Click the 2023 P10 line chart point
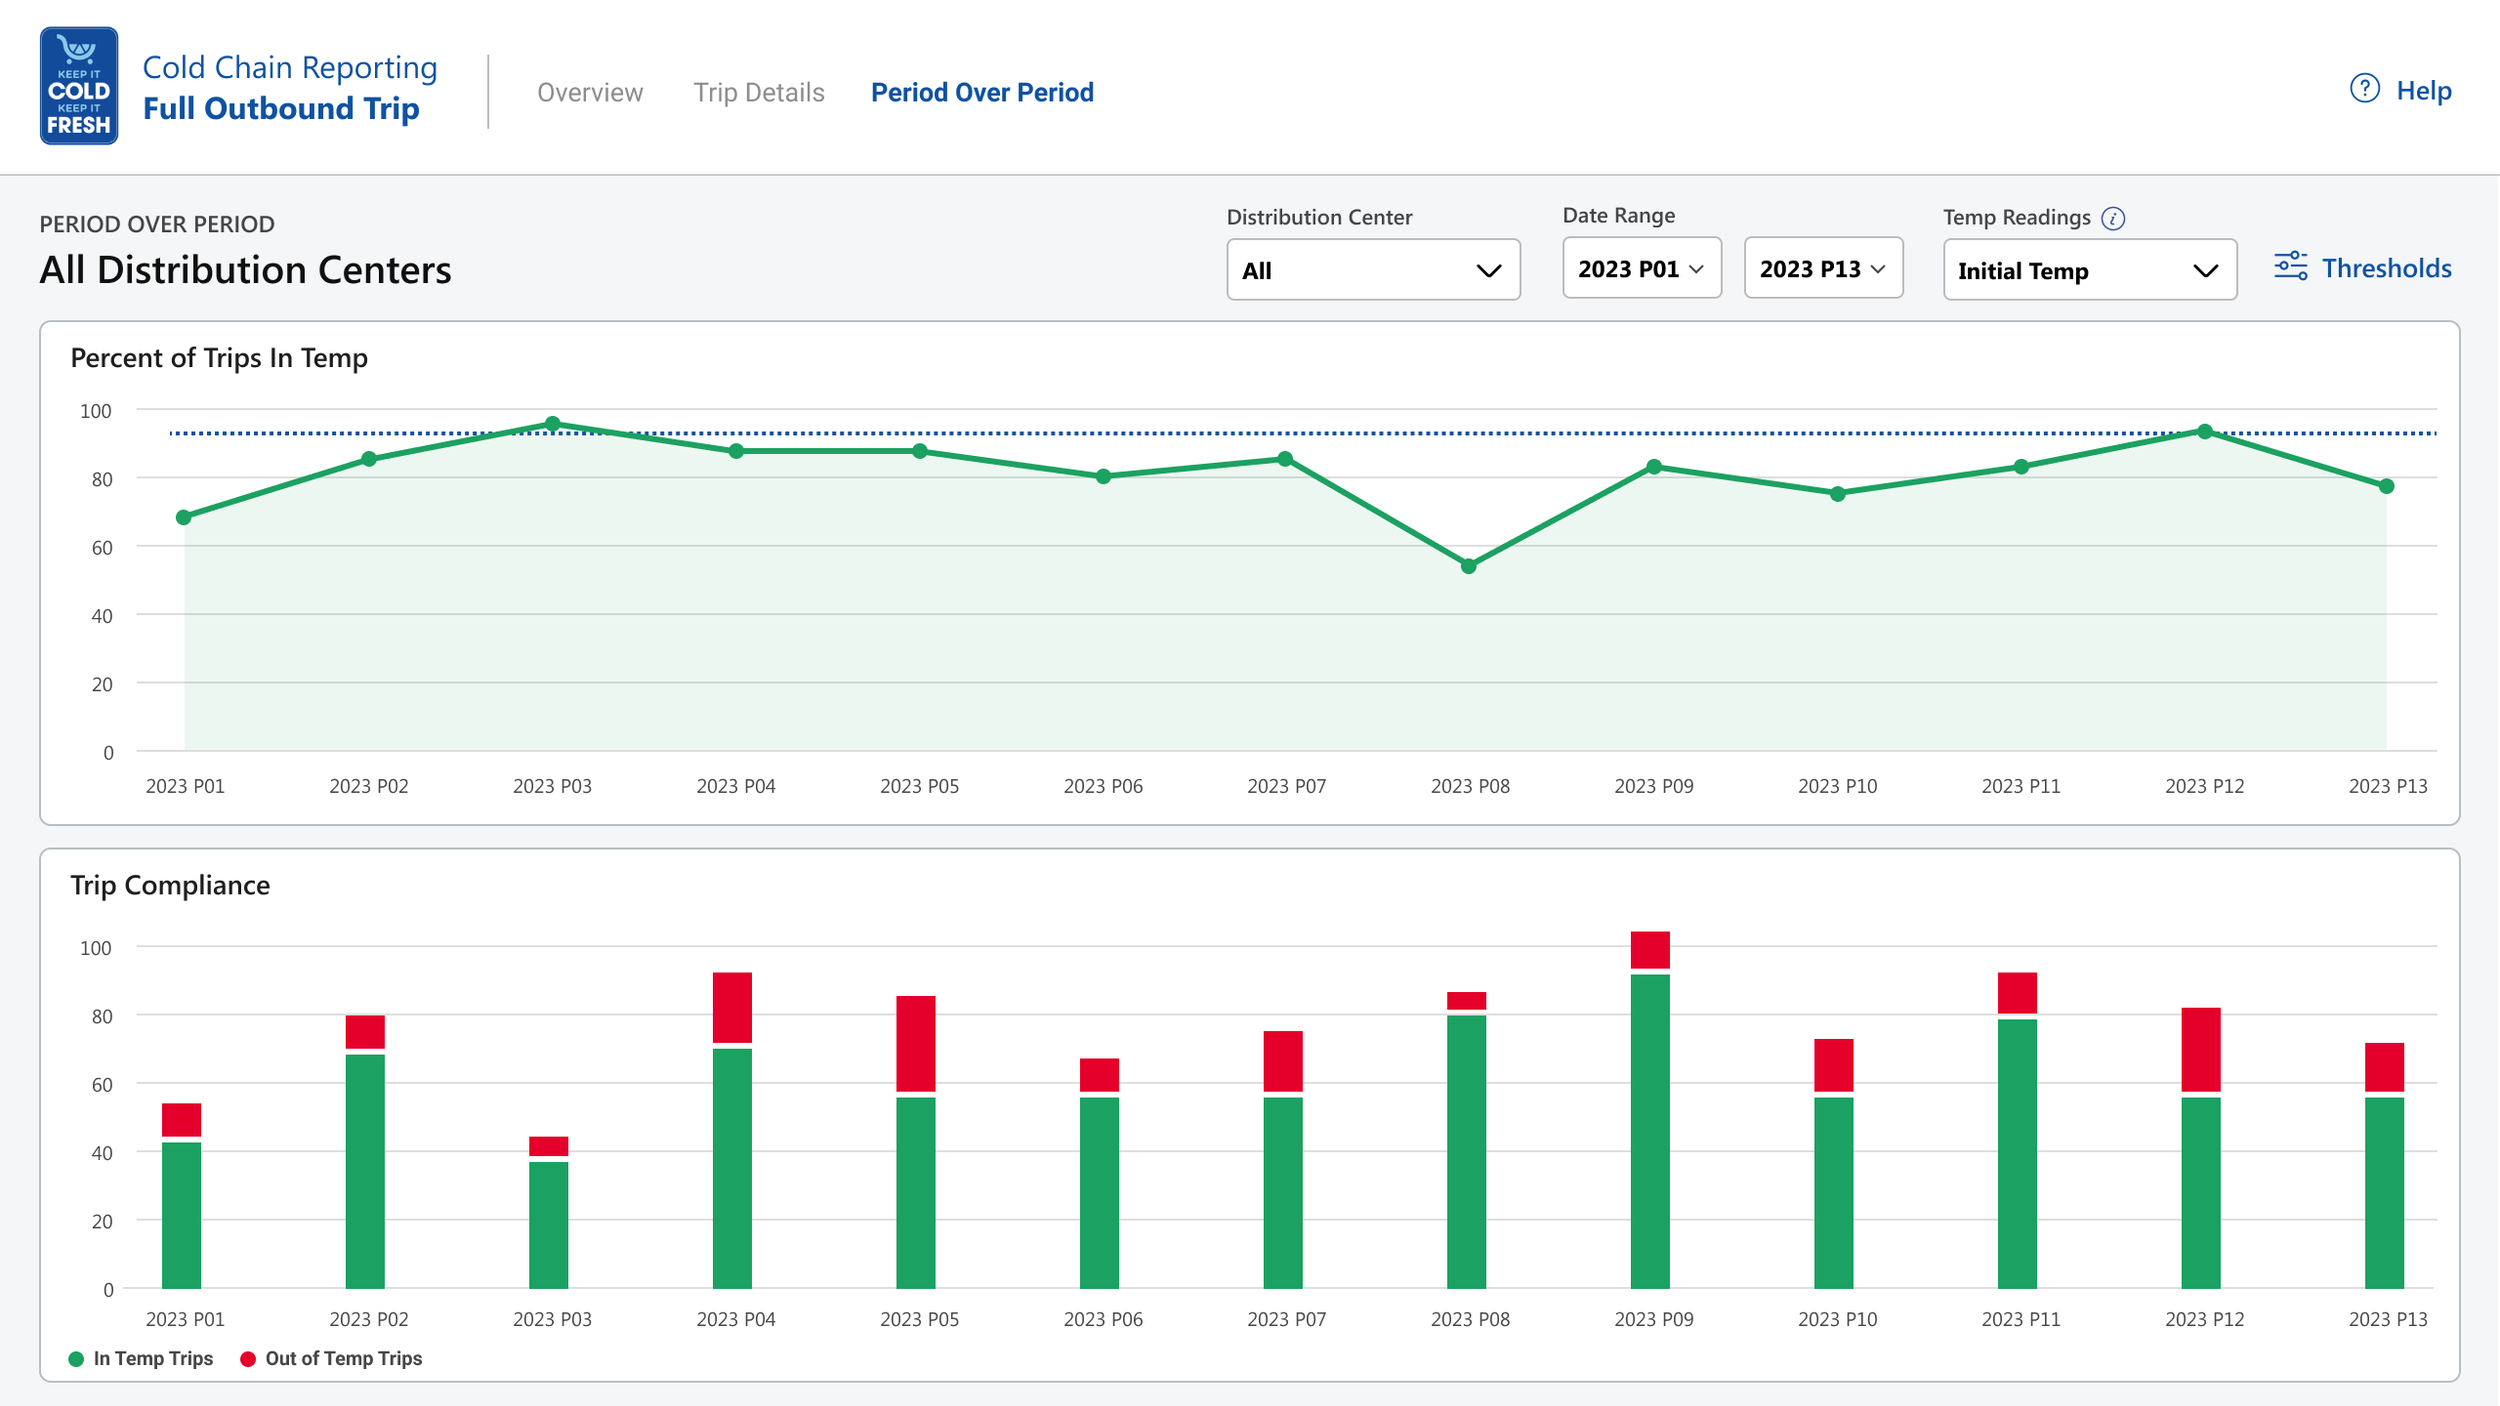 1837,494
